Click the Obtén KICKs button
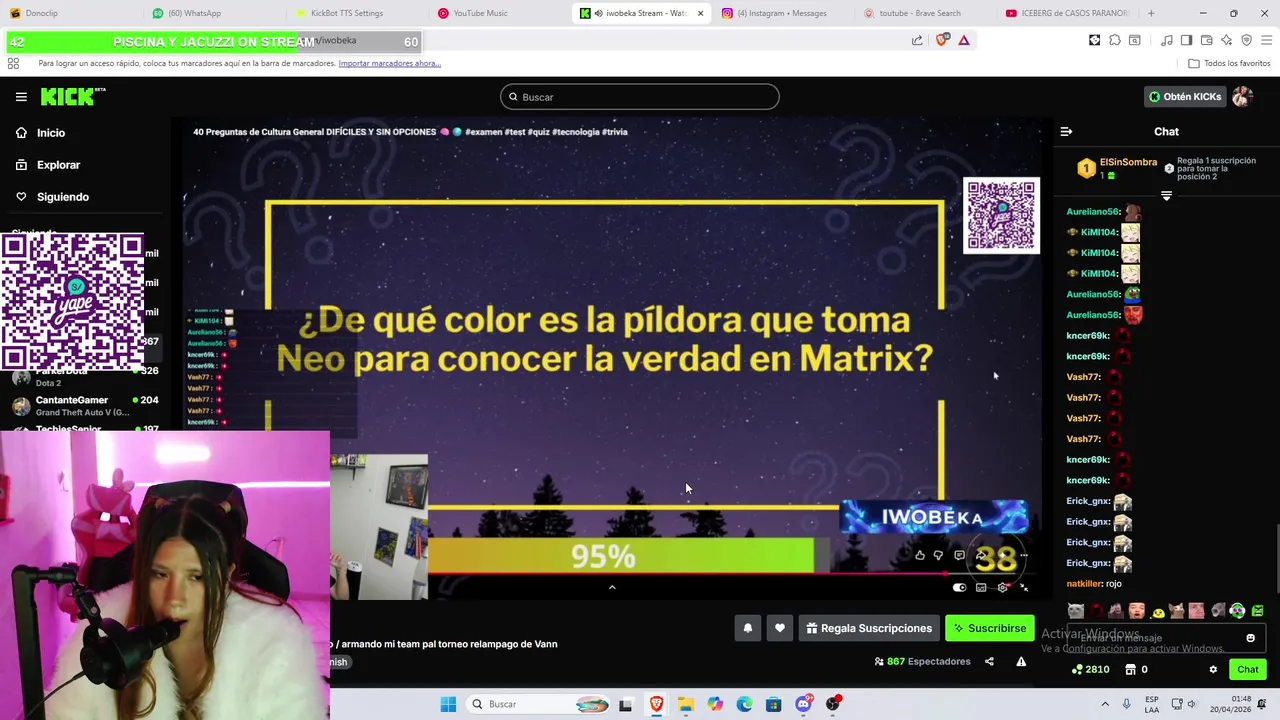The height and width of the screenshot is (720, 1280). point(1185,97)
